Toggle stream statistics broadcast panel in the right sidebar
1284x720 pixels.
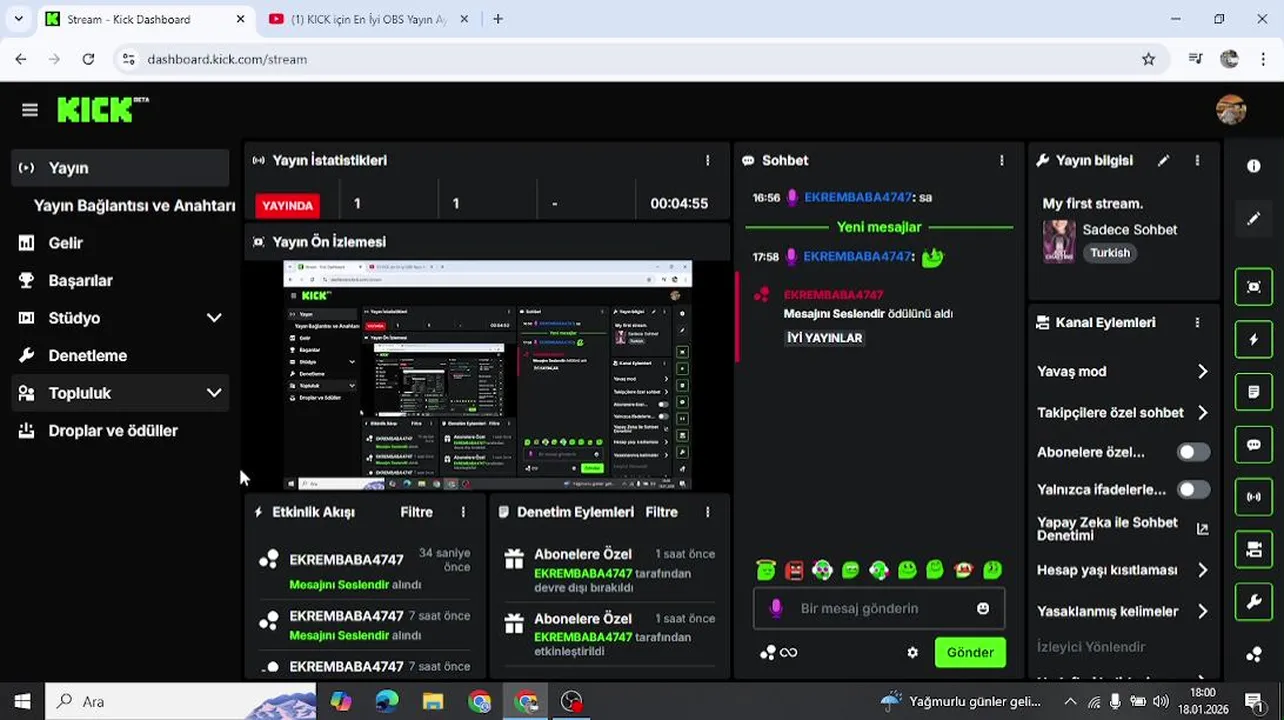(x=1254, y=497)
